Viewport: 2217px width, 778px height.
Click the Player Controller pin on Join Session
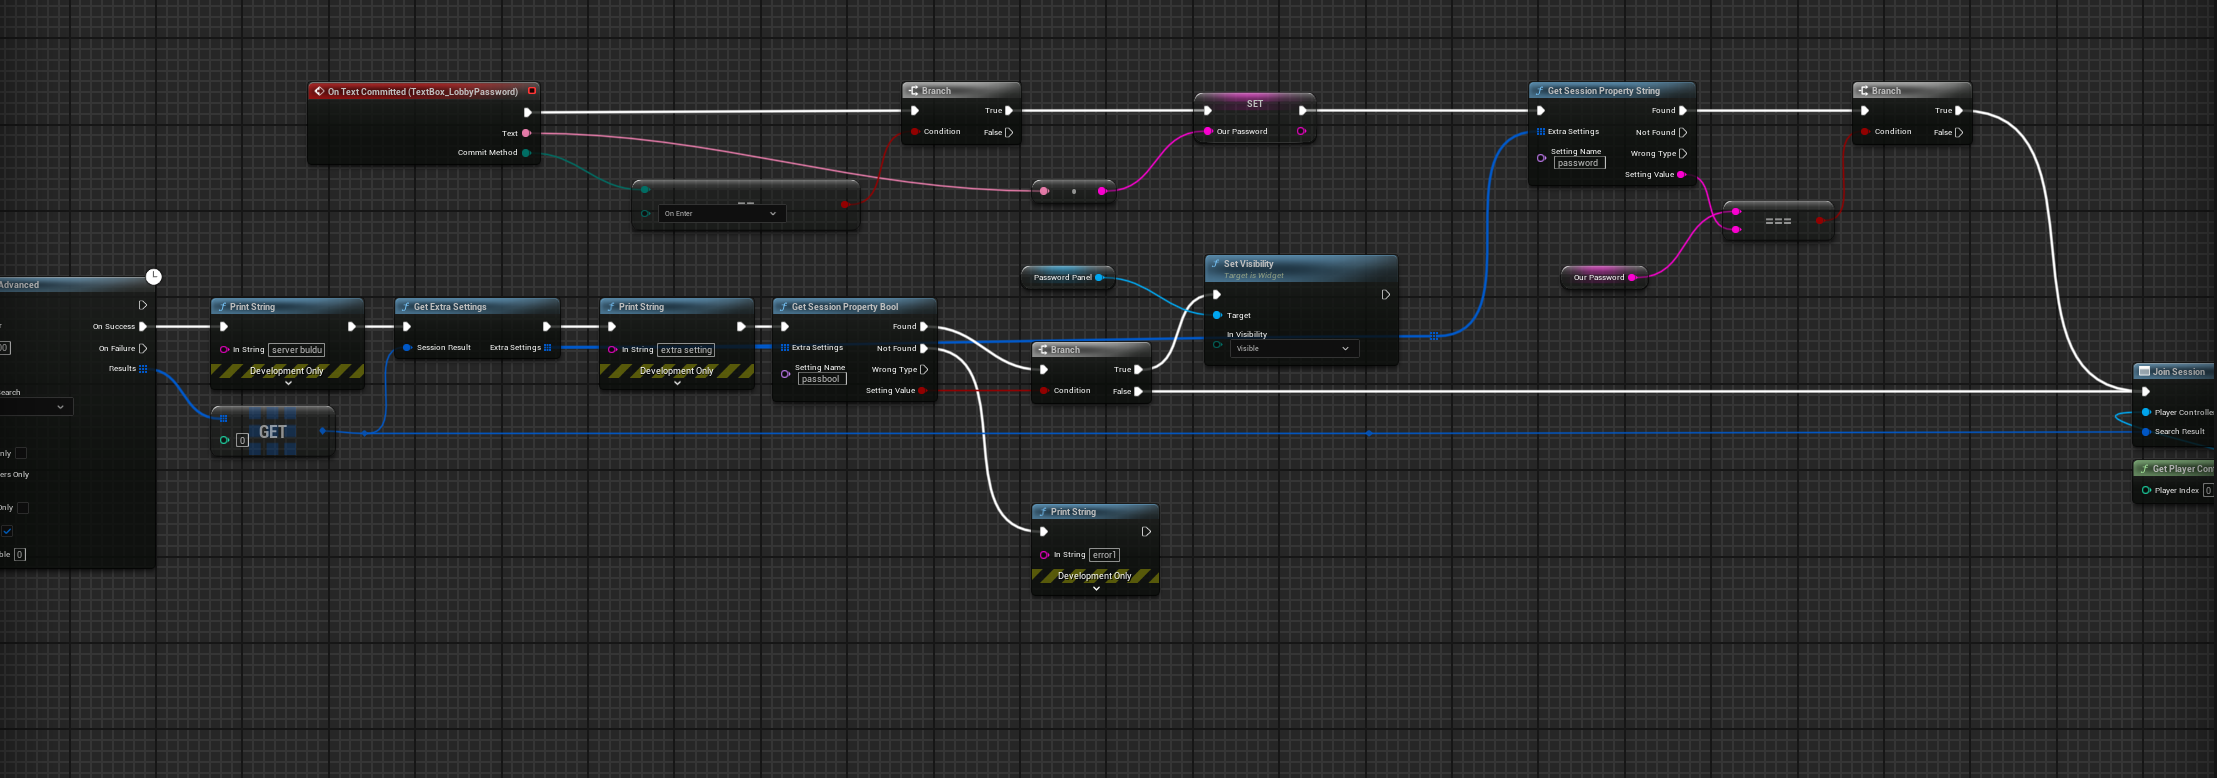[x=2146, y=412]
